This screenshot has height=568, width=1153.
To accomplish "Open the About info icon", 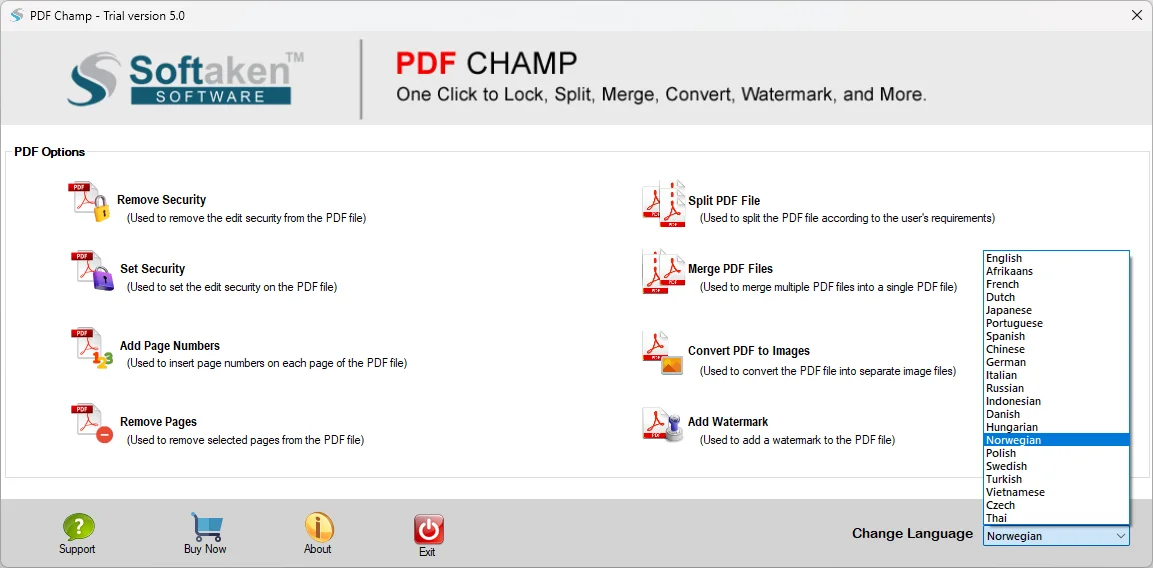I will [318, 527].
